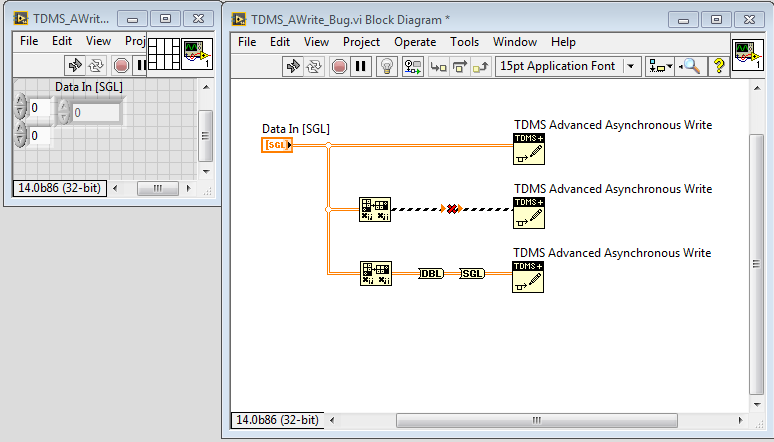Select middle TDMS Asynchronous Write node
This screenshot has height=442, width=774.
[529, 213]
